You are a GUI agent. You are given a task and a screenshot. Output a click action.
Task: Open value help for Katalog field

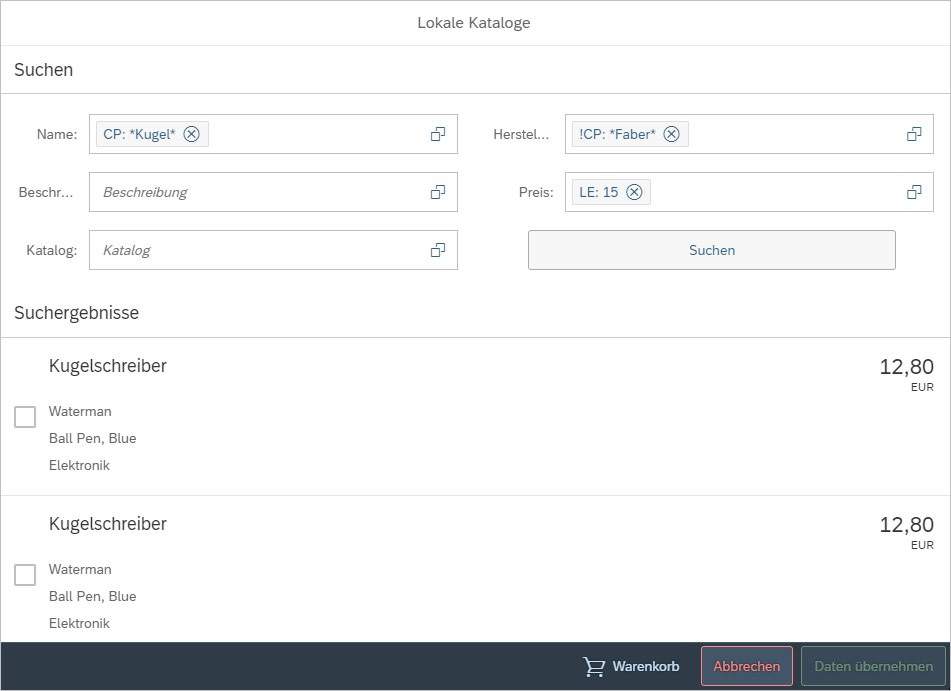pos(438,250)
